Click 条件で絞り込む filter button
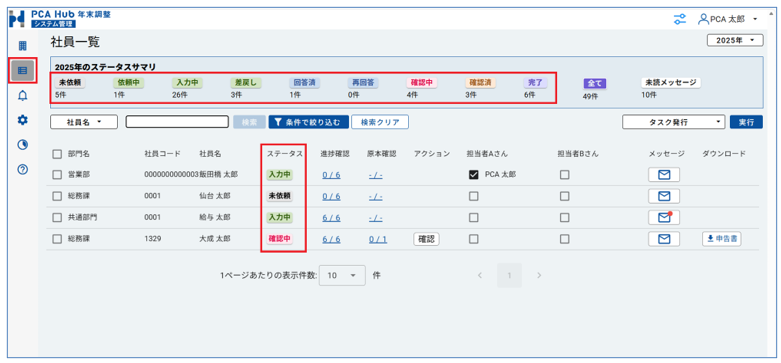 308,122
